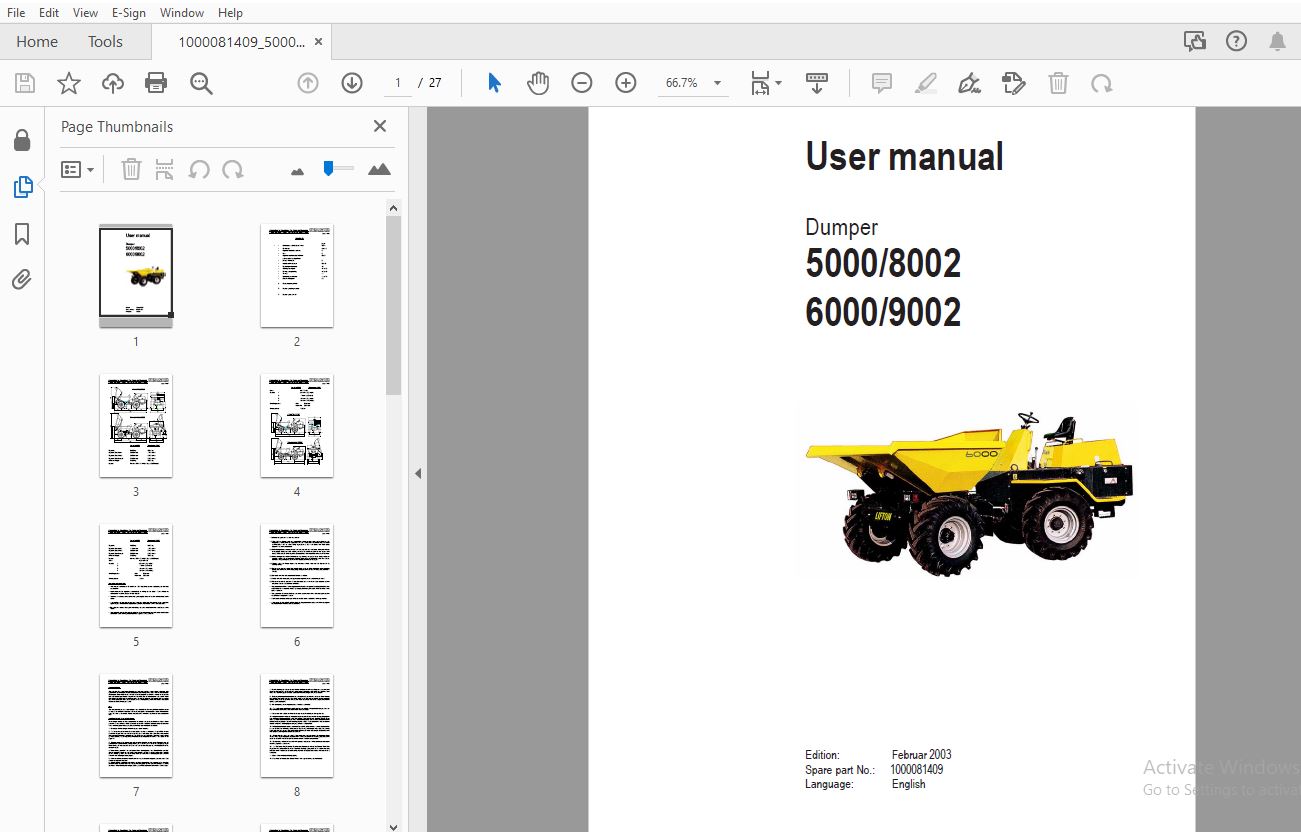Select page 2 thumbnail
This screenshot has width=1301, height=832.
[297, 275]
